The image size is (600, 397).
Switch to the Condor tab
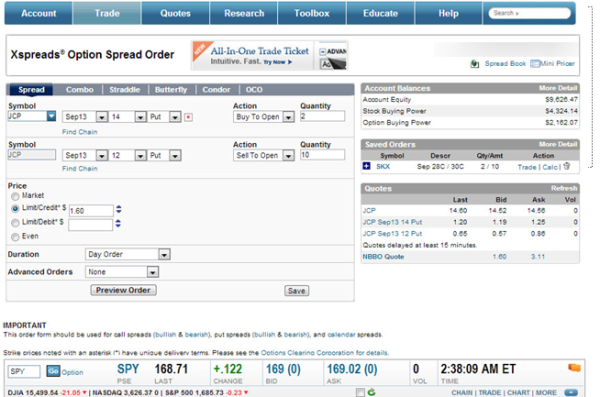click(x=216, y=90)
